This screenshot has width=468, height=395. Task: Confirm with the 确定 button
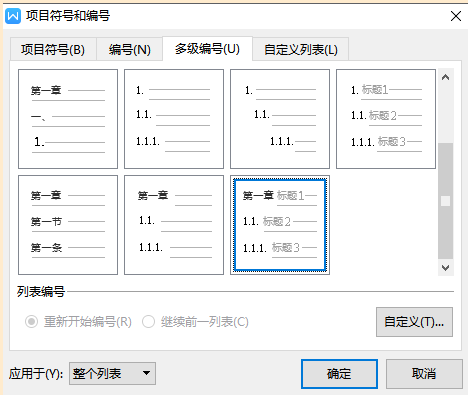click(x=339, y=374)
